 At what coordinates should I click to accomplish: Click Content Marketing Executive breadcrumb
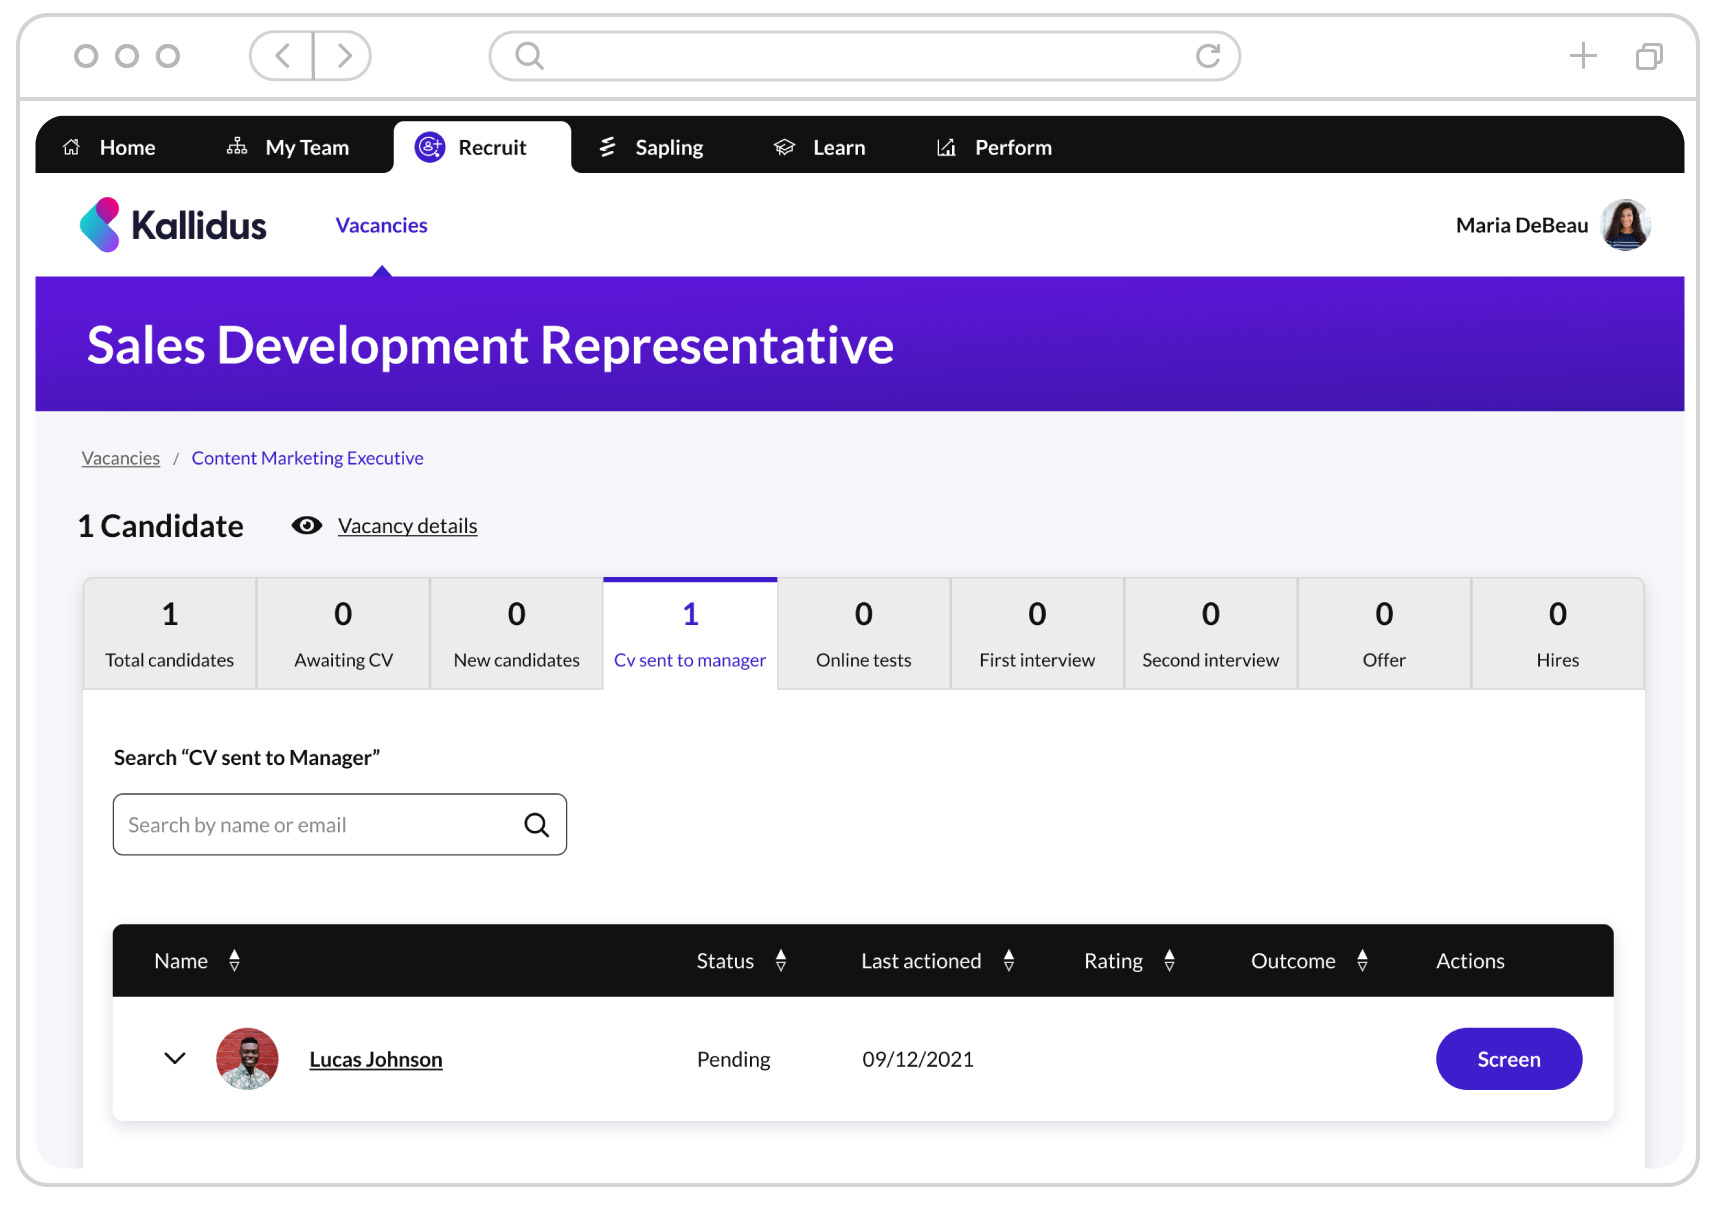click(x=307, y=458)
